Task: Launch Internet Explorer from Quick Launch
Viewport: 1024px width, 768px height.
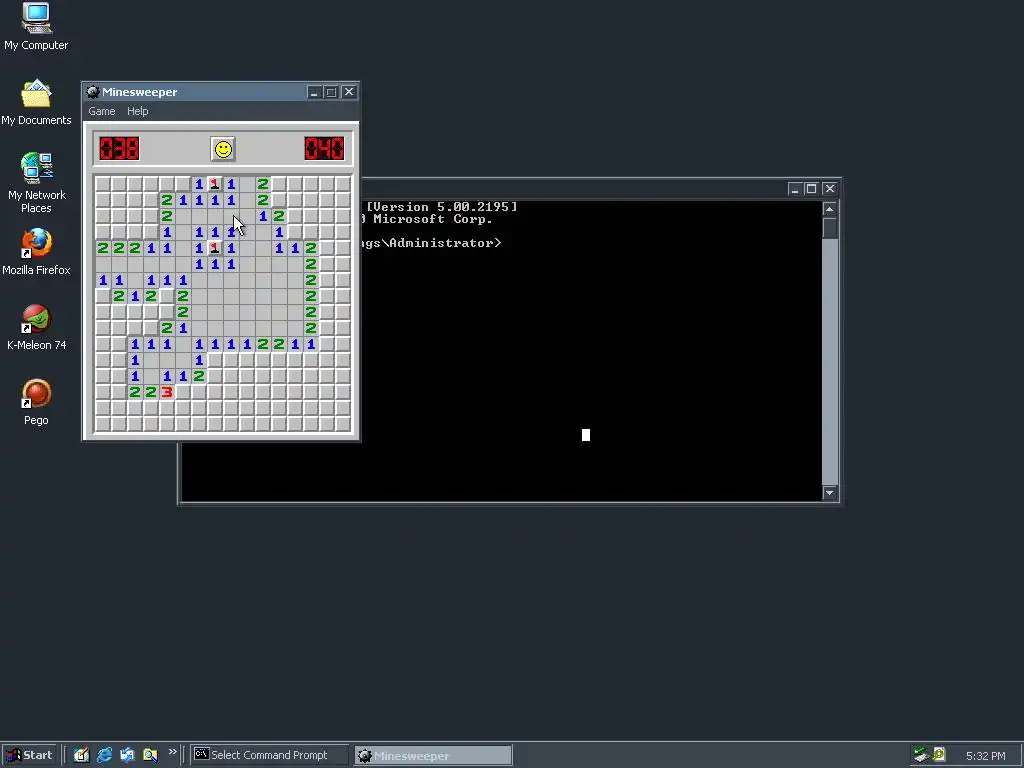Action: pos(104,755)
